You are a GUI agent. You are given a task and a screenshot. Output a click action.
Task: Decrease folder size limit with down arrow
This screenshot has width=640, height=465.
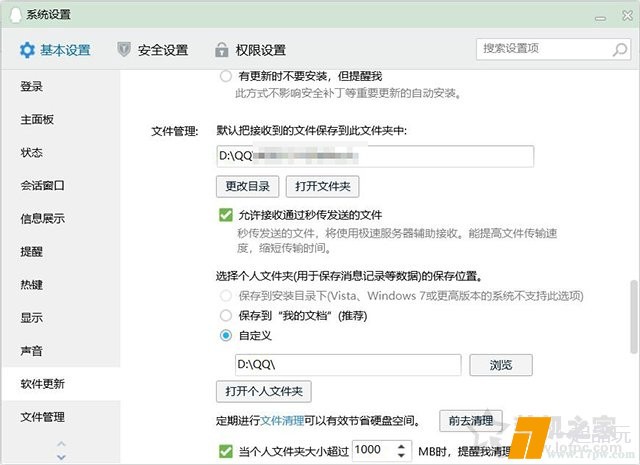coord(401,455)
